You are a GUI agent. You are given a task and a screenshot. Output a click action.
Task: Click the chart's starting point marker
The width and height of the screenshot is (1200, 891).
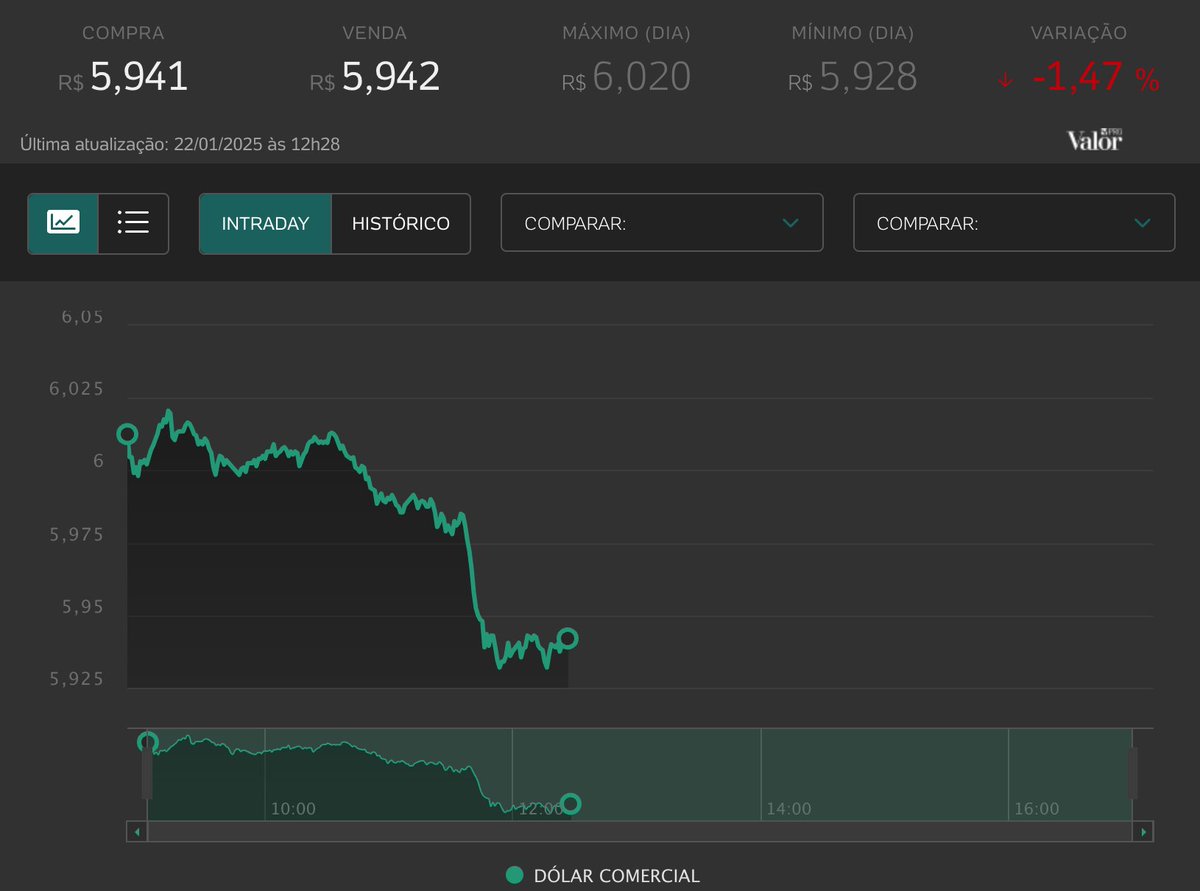click(x=127, y=434)
